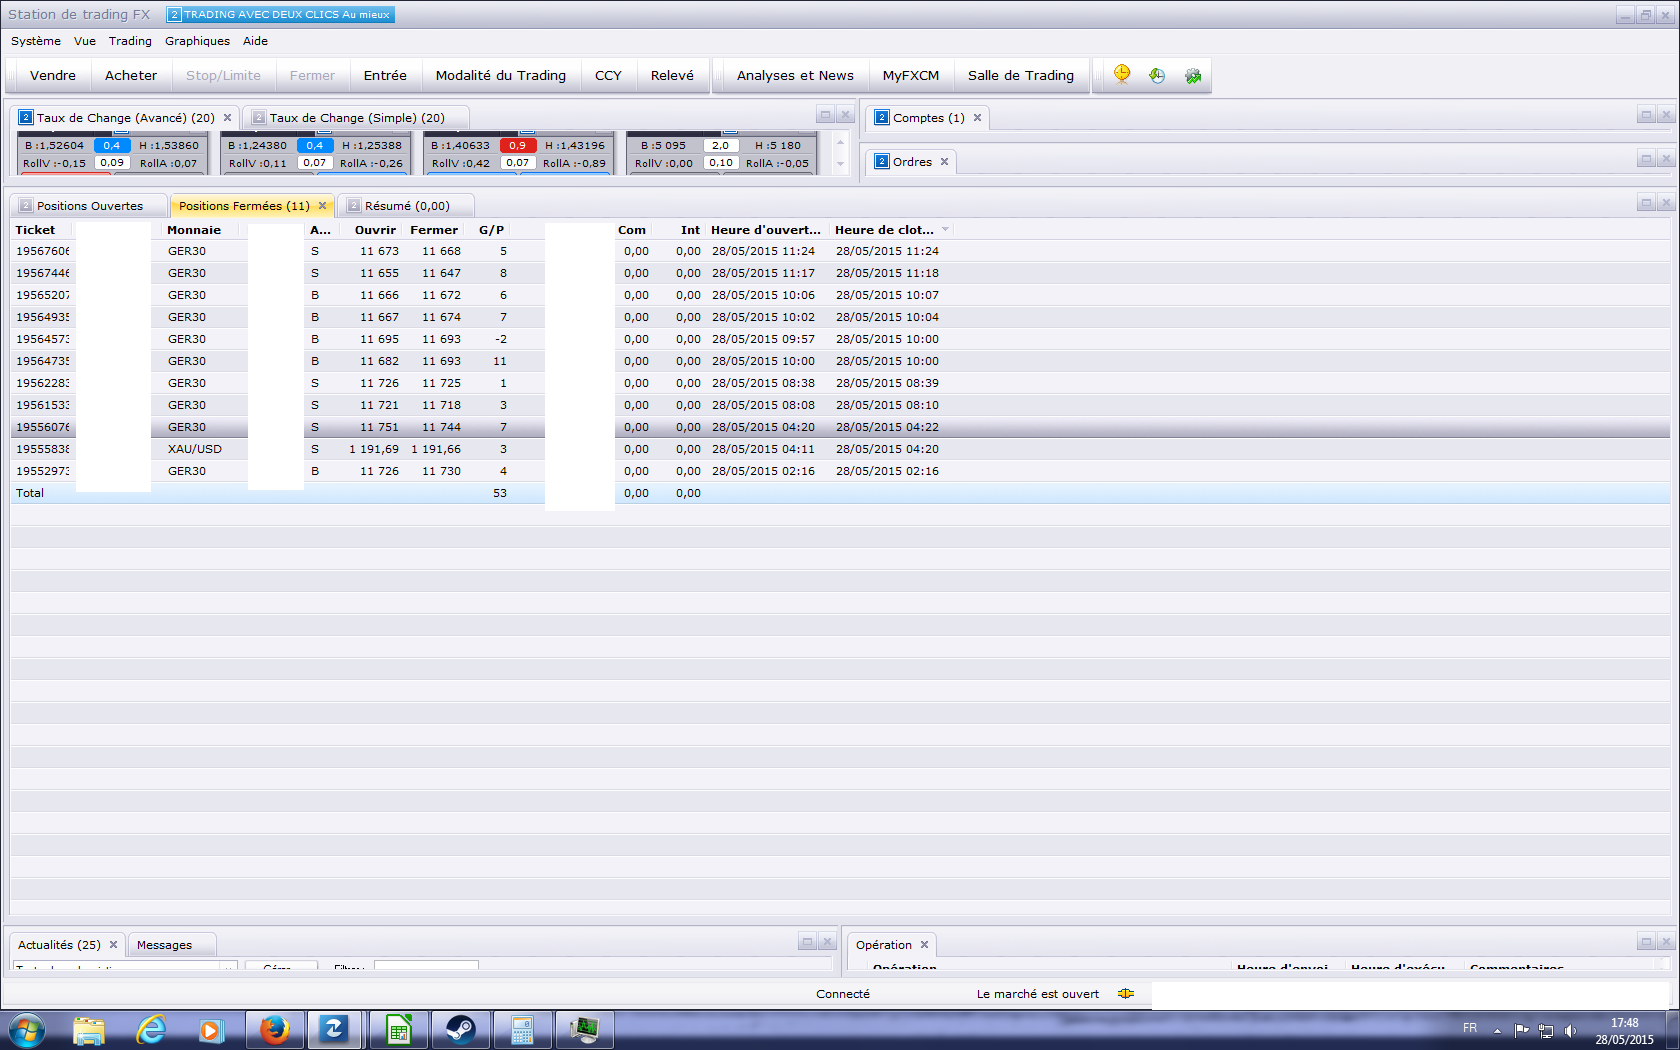
Task: Maximize the Ordres panel
Action: coord(1645,159)
